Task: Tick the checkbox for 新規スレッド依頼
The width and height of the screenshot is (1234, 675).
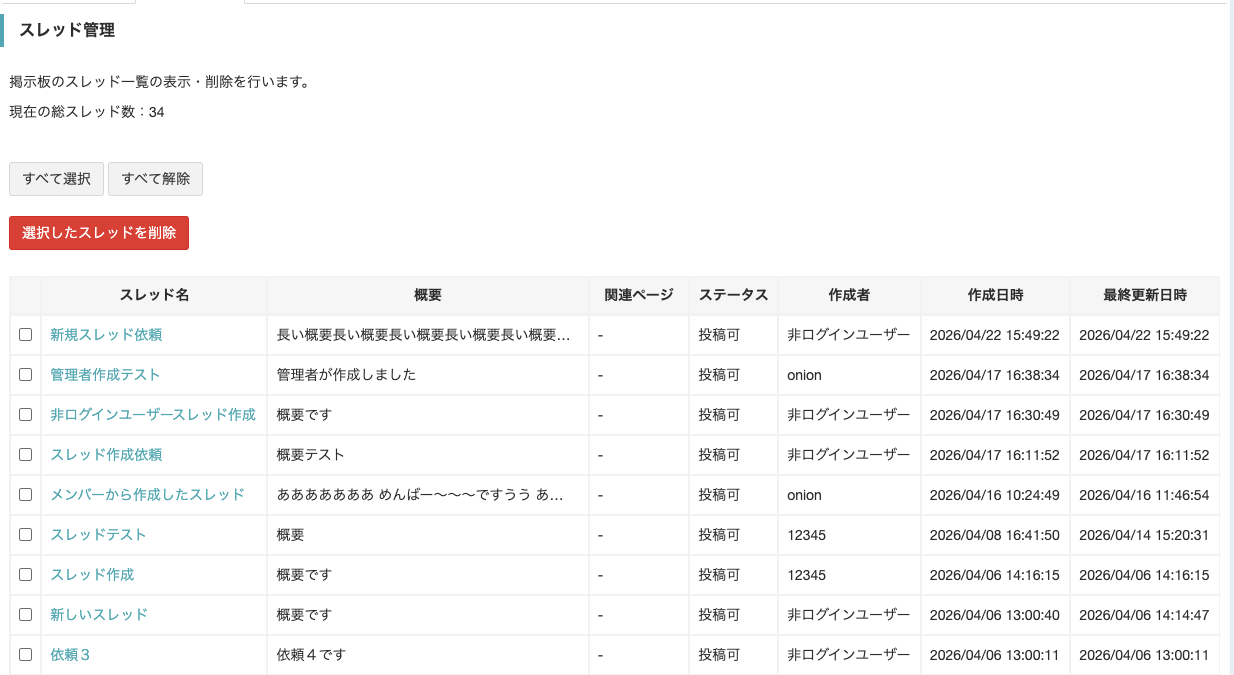Action: 26,335
